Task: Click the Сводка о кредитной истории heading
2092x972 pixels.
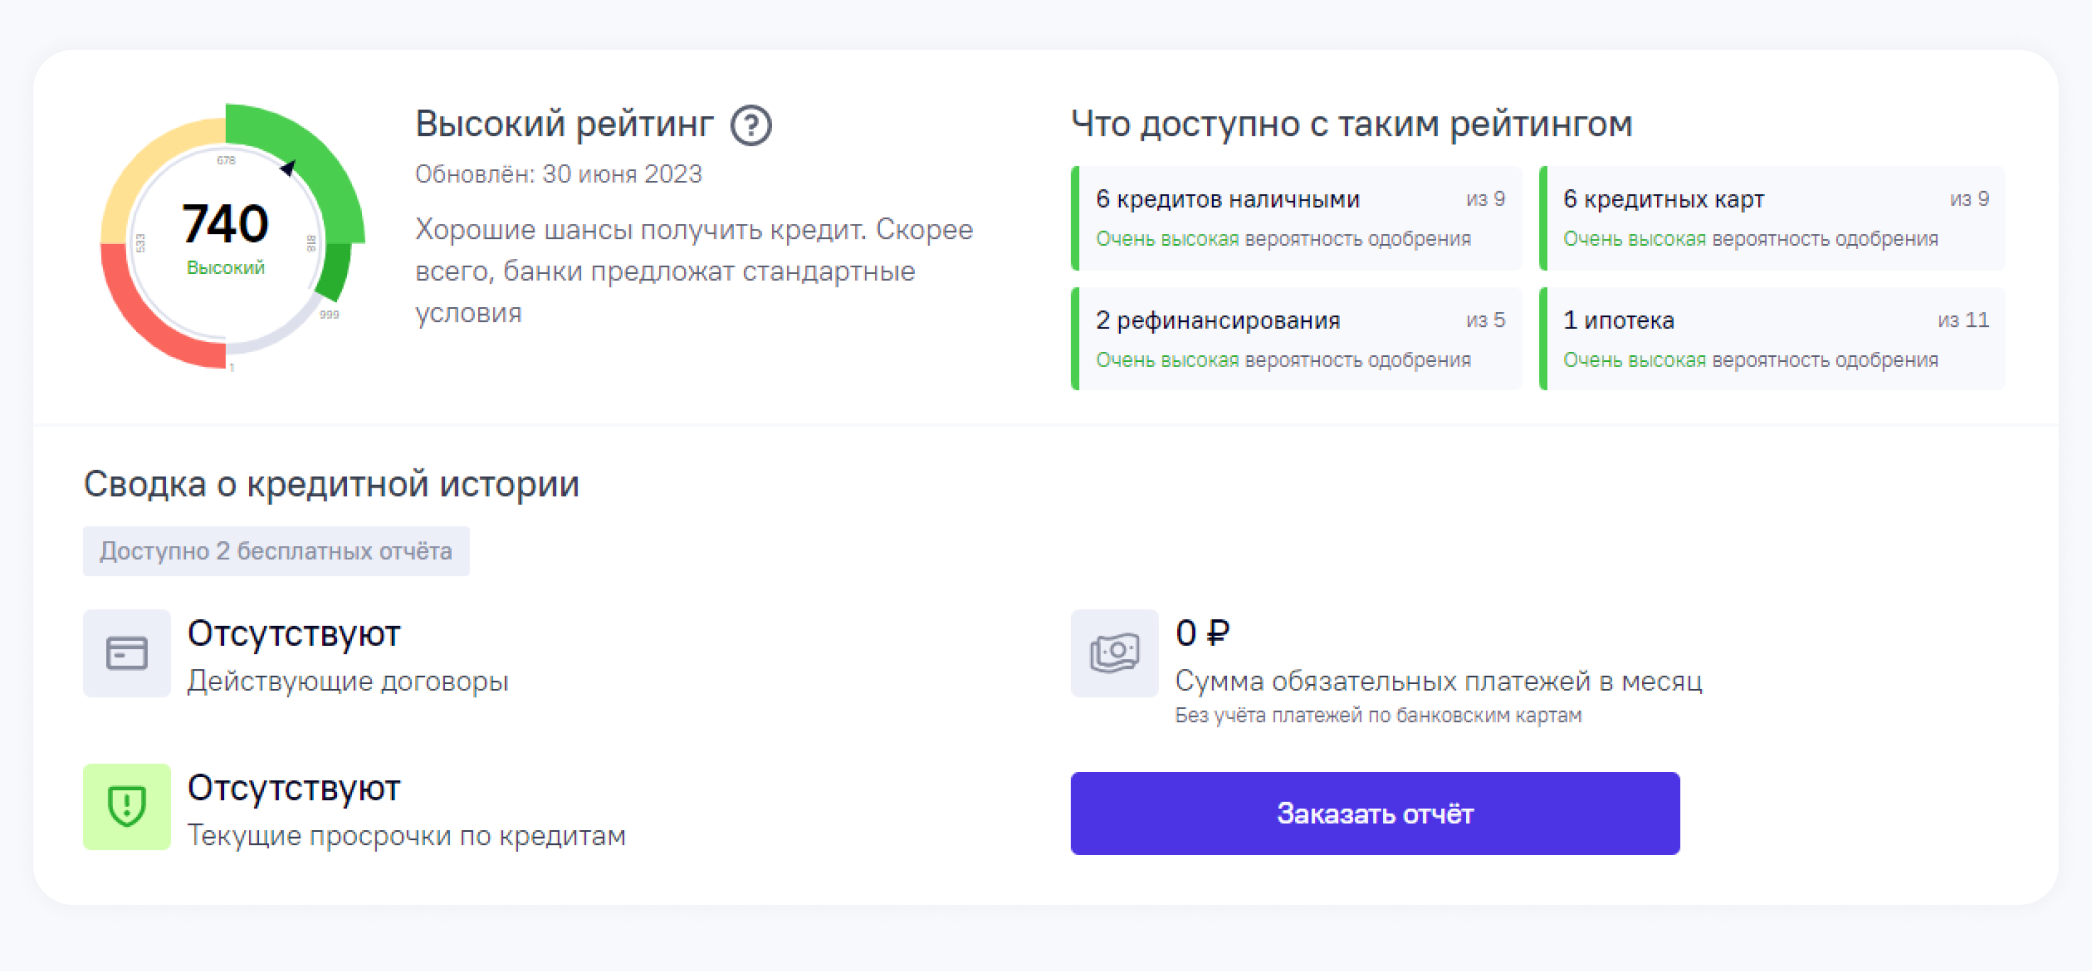Action: 331,484
